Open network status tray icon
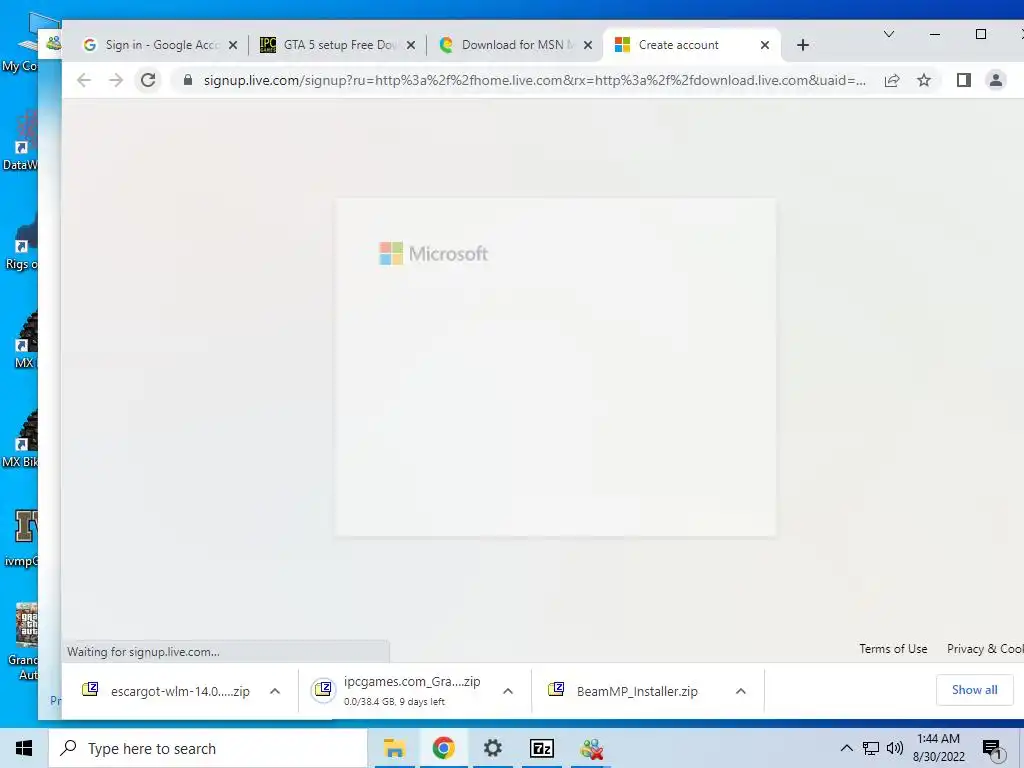This screenshot has height=768, width=1024. coord(871,748)
